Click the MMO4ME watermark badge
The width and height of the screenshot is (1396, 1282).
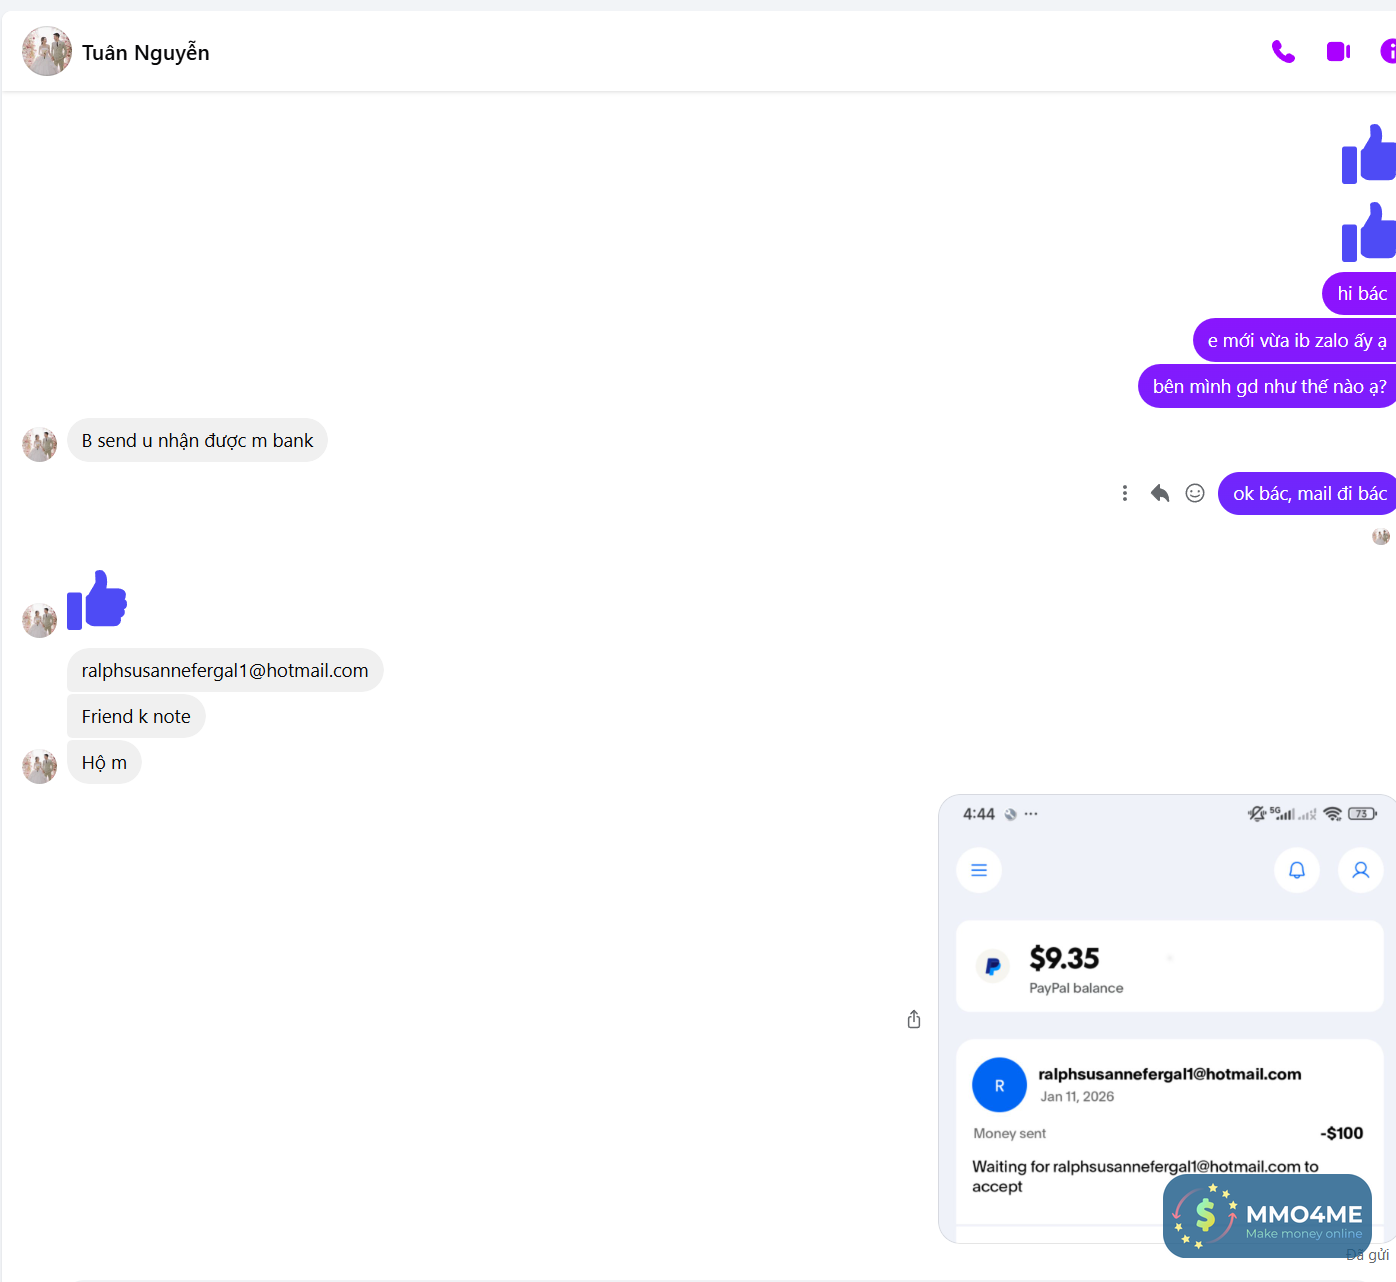pos(1267,1216)
